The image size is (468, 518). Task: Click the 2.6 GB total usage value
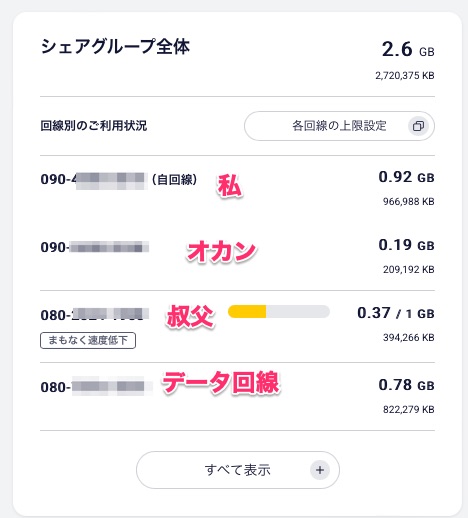coord(408,49)
